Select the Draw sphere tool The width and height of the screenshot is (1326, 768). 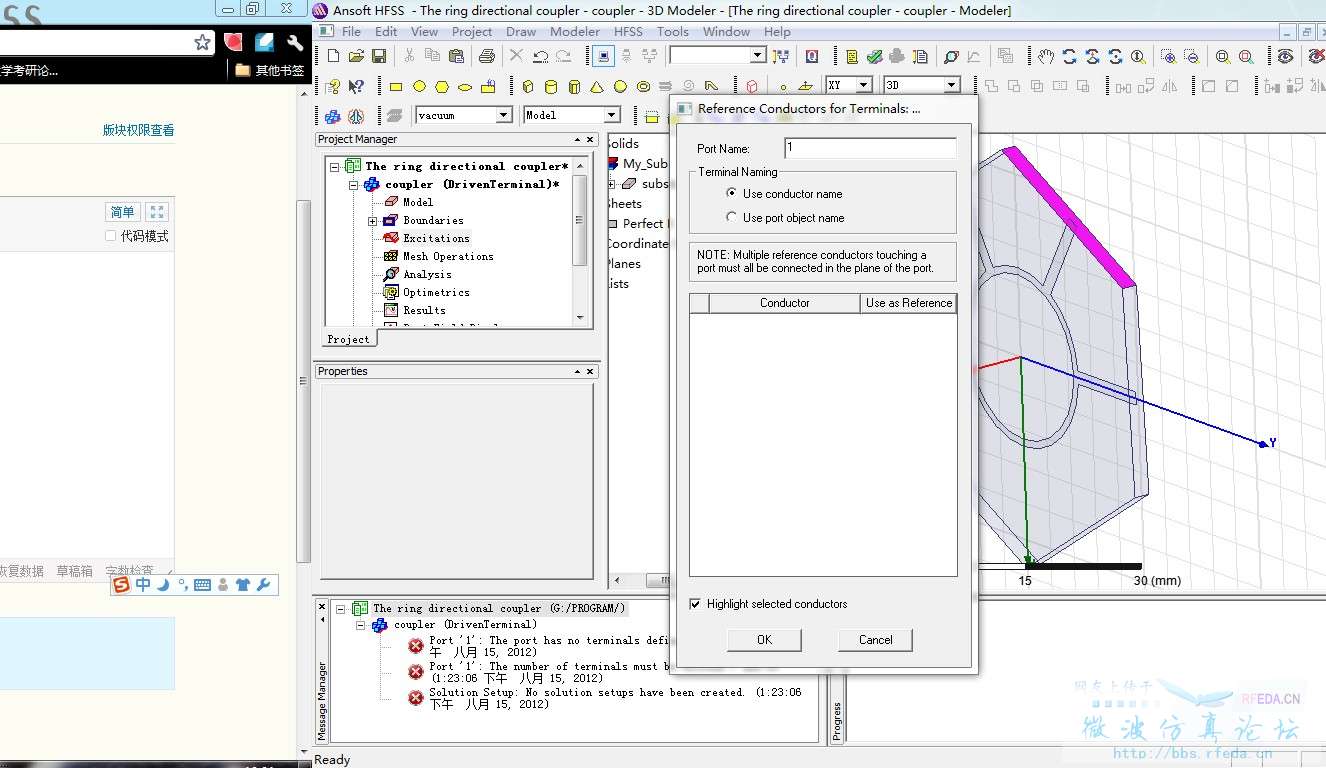pos(620,87)
